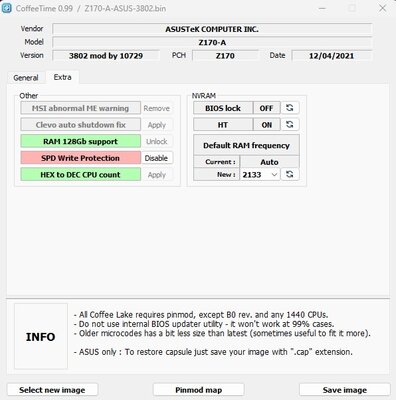396x400 pixels.
Task: Close the CoffeeTime window
Action: 383,8
